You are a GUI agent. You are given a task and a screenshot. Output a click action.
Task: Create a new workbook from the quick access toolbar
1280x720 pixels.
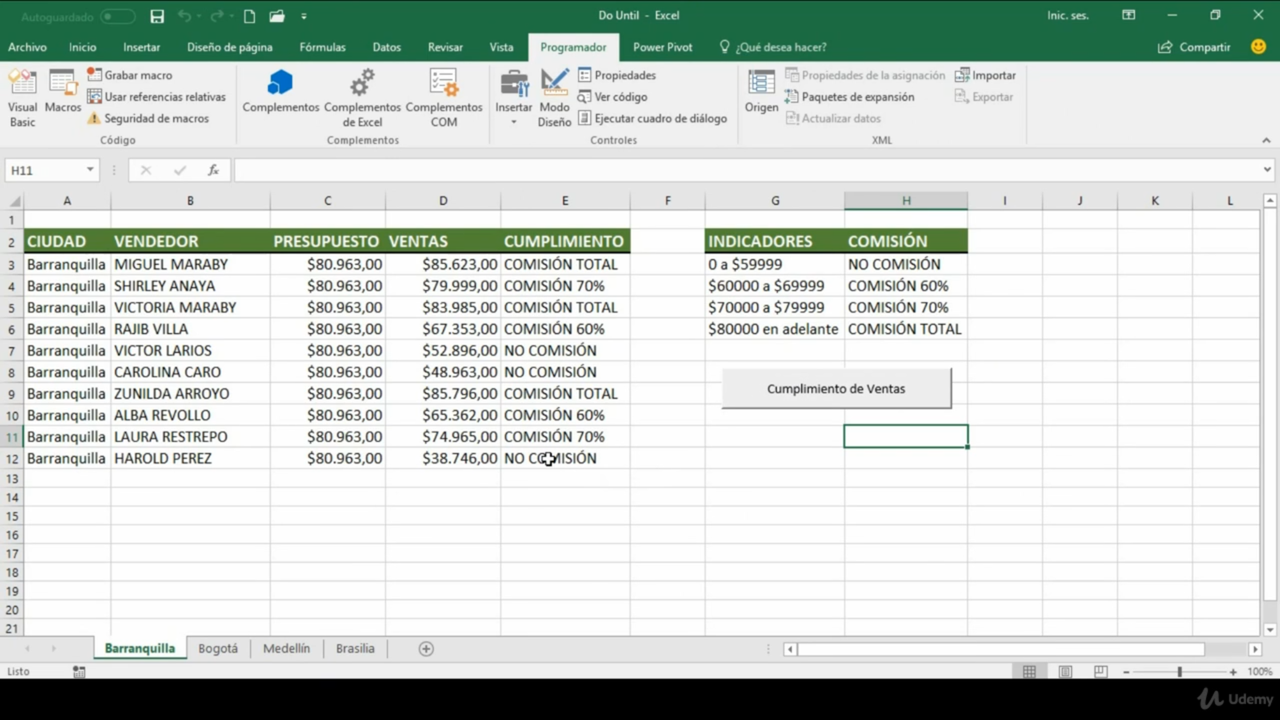(249, 16)
